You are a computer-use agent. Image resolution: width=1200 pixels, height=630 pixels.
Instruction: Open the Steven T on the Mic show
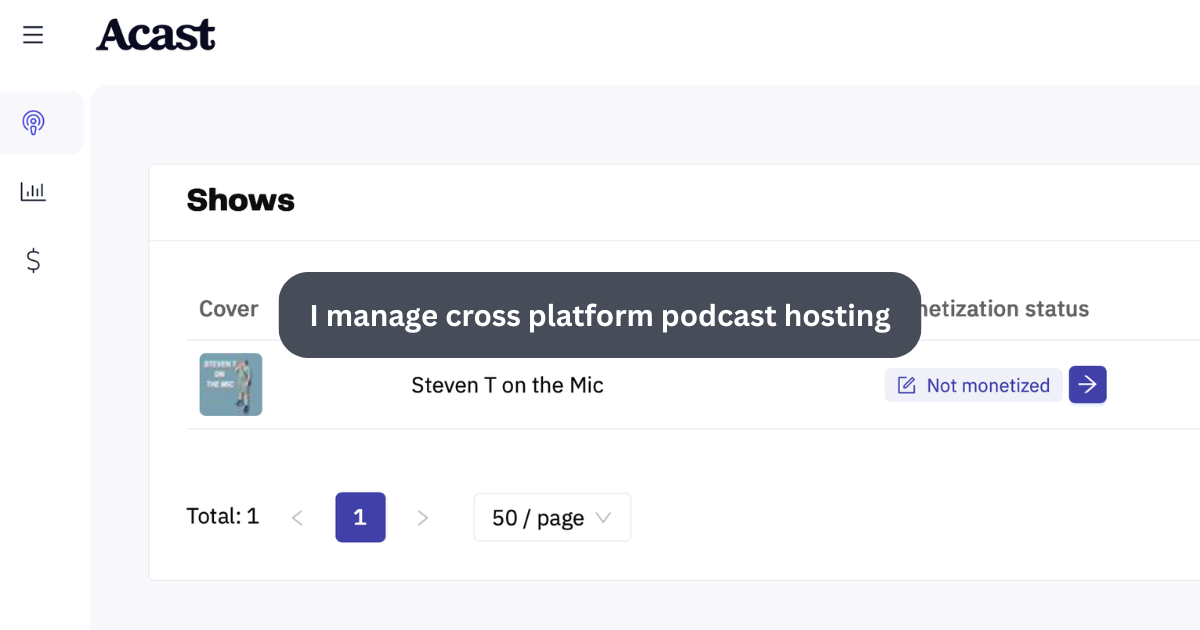[507, 385]
